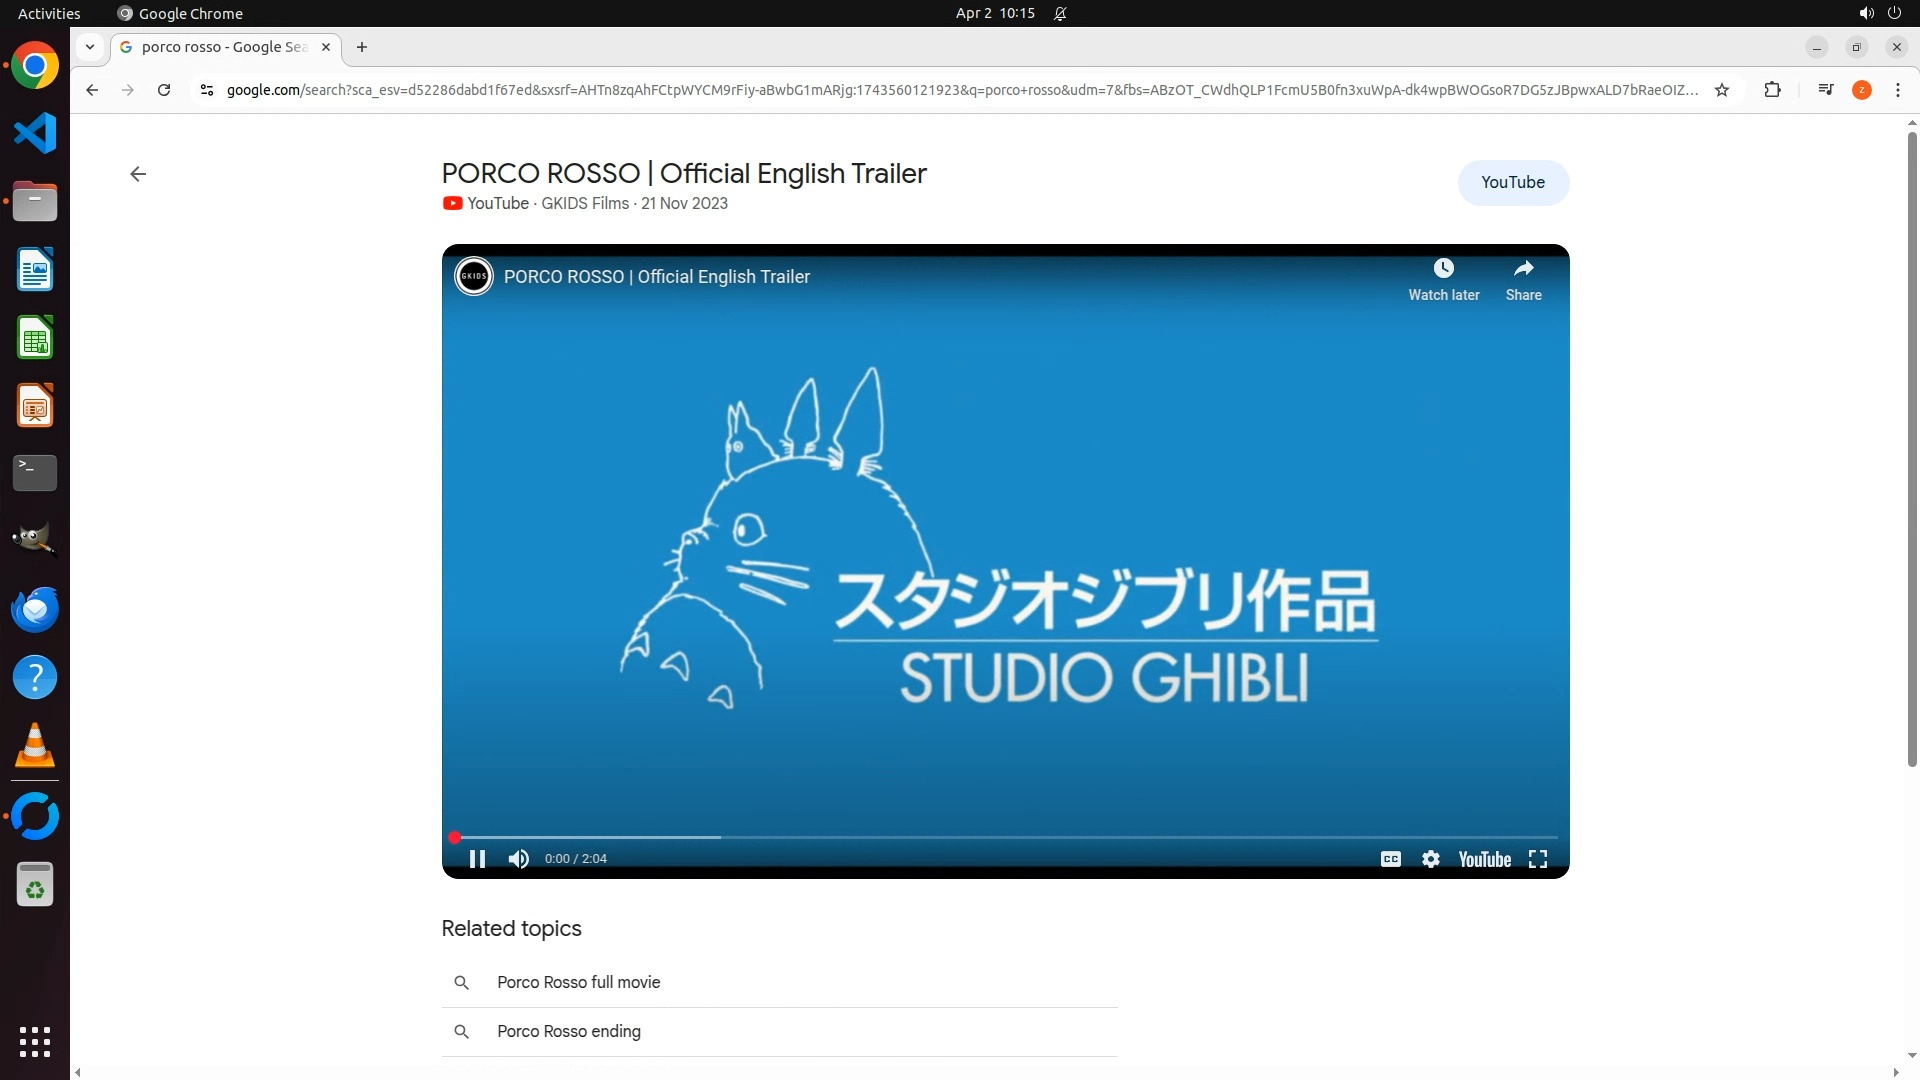The height and width of the screenshot is (1080, 1920).
Task: Open the GKIDS channel avatar
Action: coord(474,276)
